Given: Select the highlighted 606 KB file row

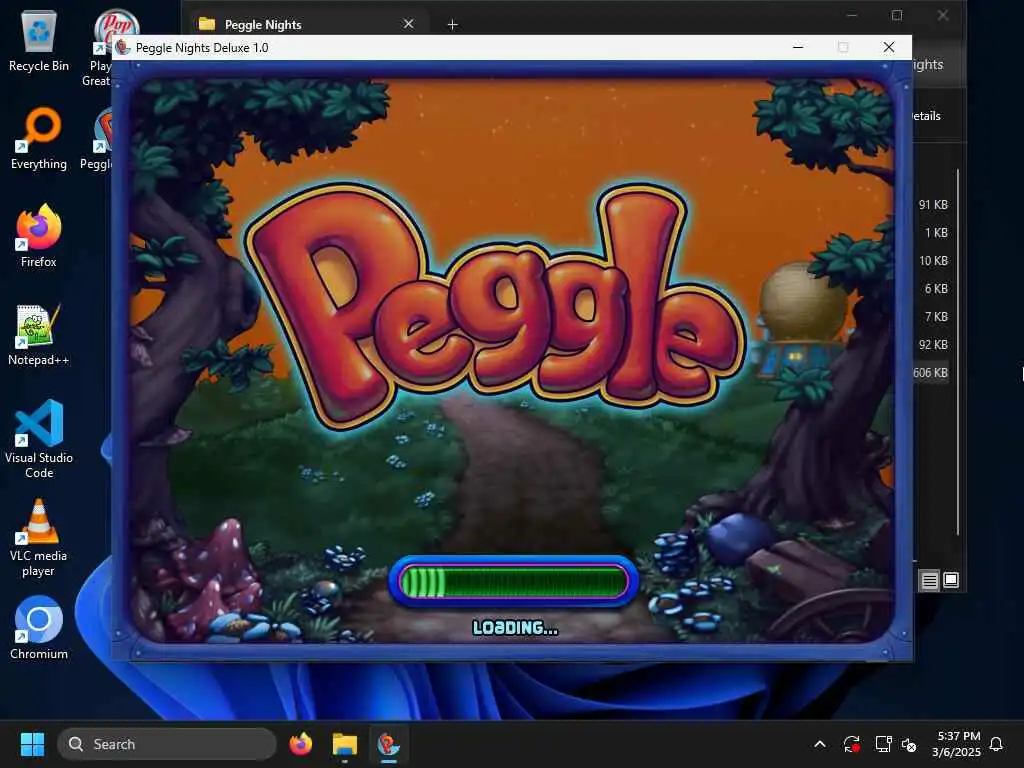Looking at the screenshot, I should pos(932,373).
